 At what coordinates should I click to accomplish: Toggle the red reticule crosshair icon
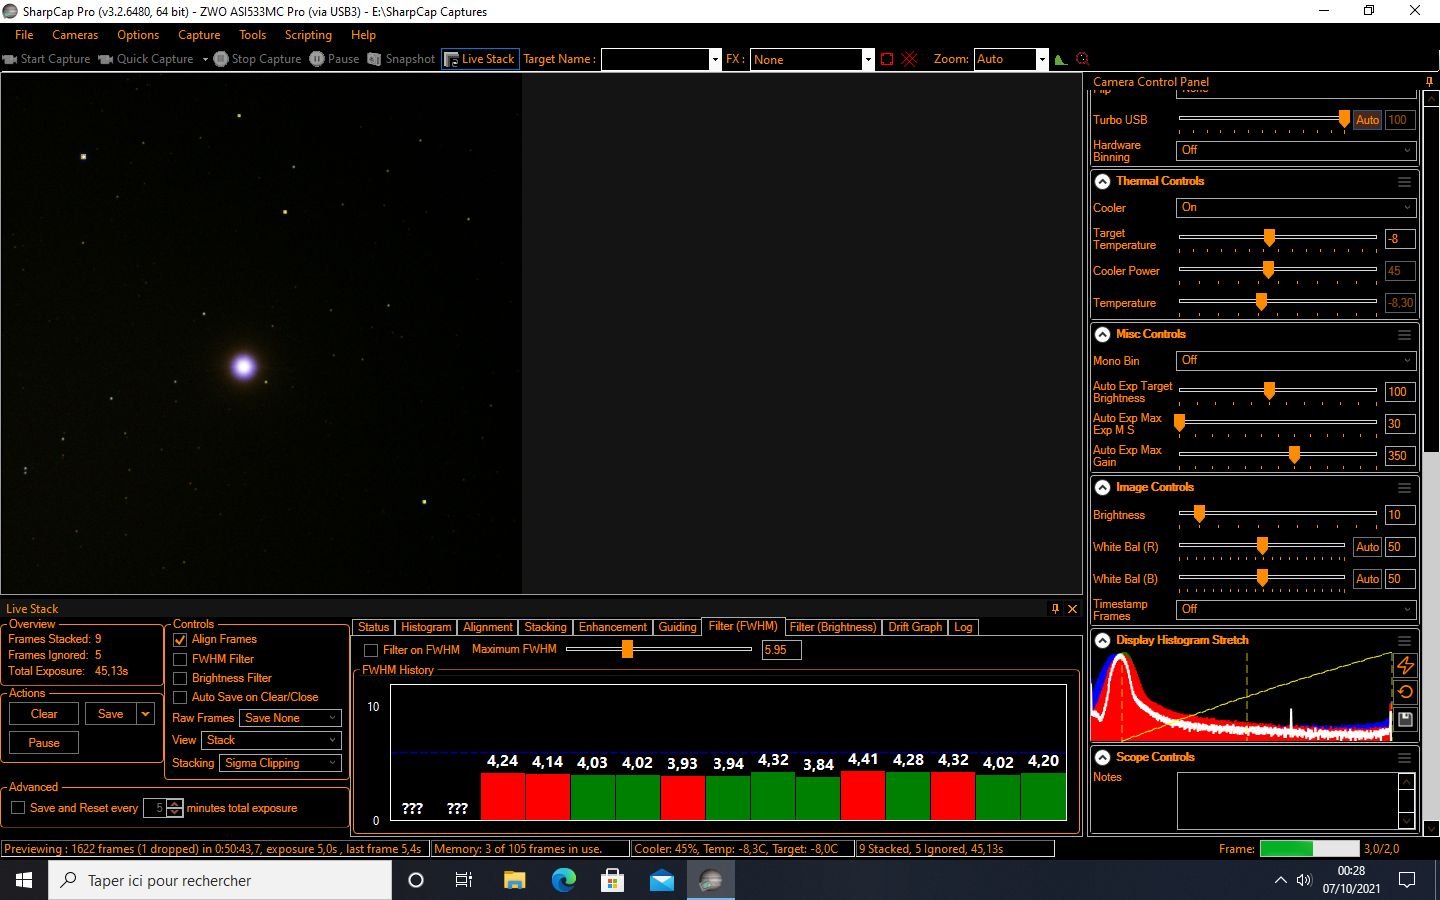tap(909, 59)
